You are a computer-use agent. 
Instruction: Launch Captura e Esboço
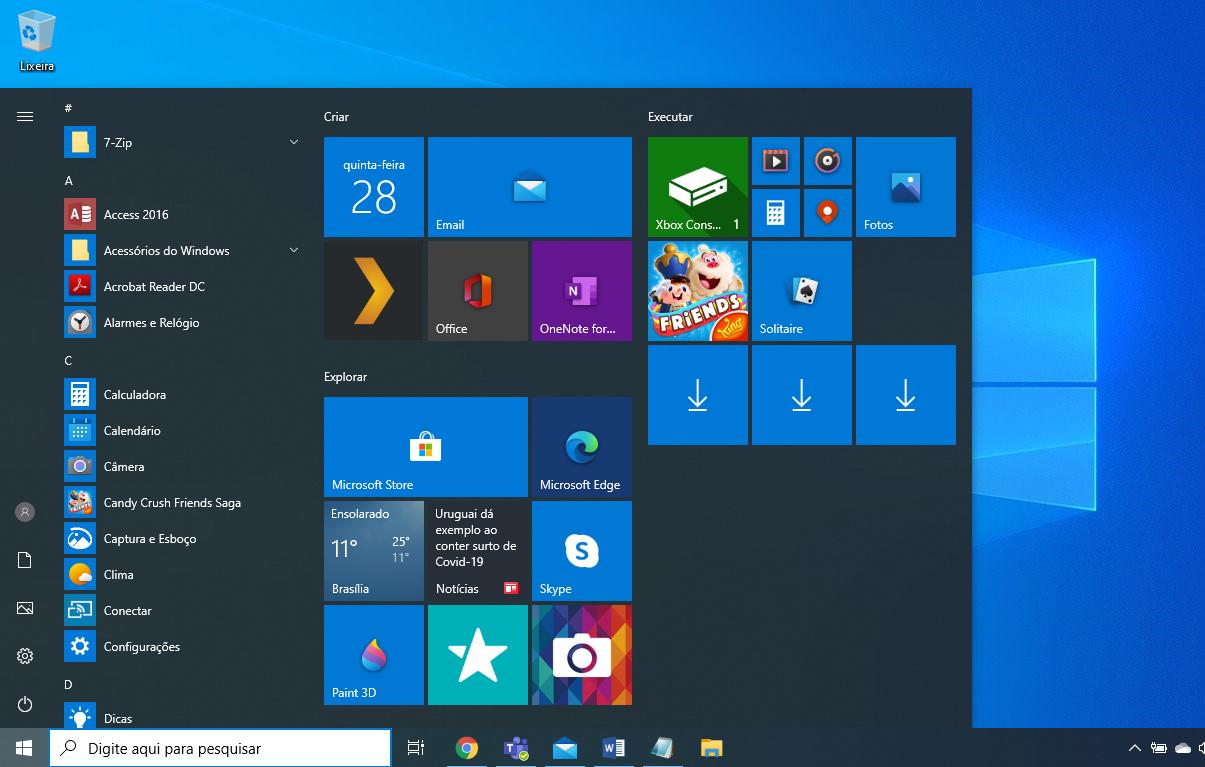184,539
